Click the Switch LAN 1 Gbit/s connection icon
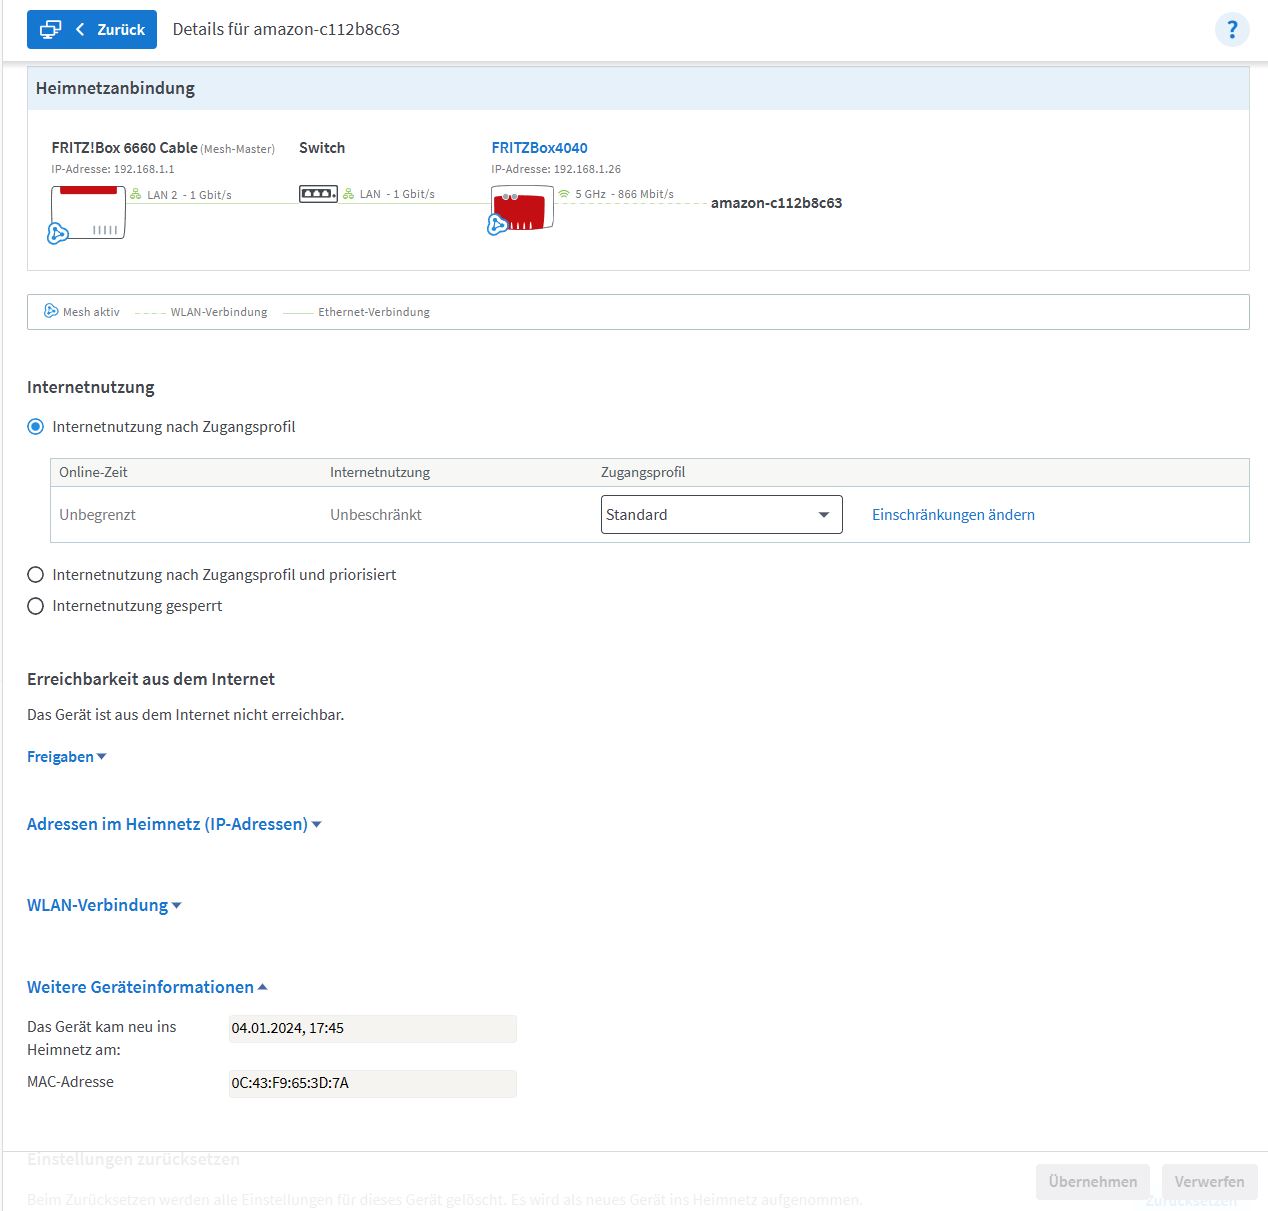 point(349,193)
